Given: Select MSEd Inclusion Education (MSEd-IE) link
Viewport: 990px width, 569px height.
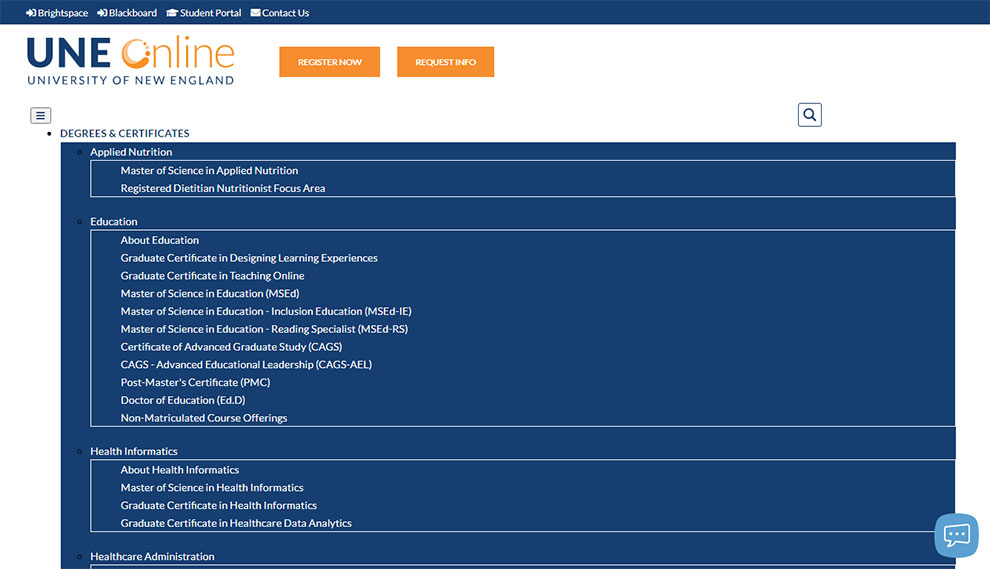Looking at the screenshot, I should click(266, 311).
